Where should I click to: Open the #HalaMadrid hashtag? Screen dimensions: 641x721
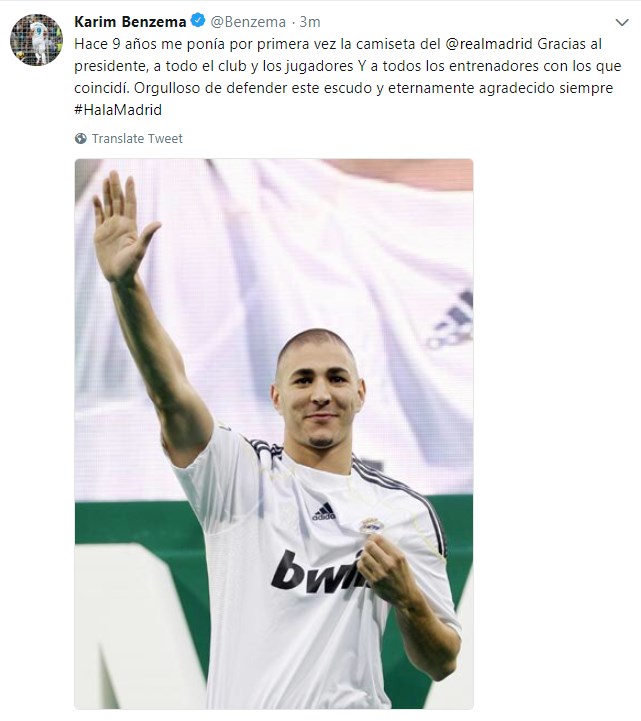click(118, 110)
